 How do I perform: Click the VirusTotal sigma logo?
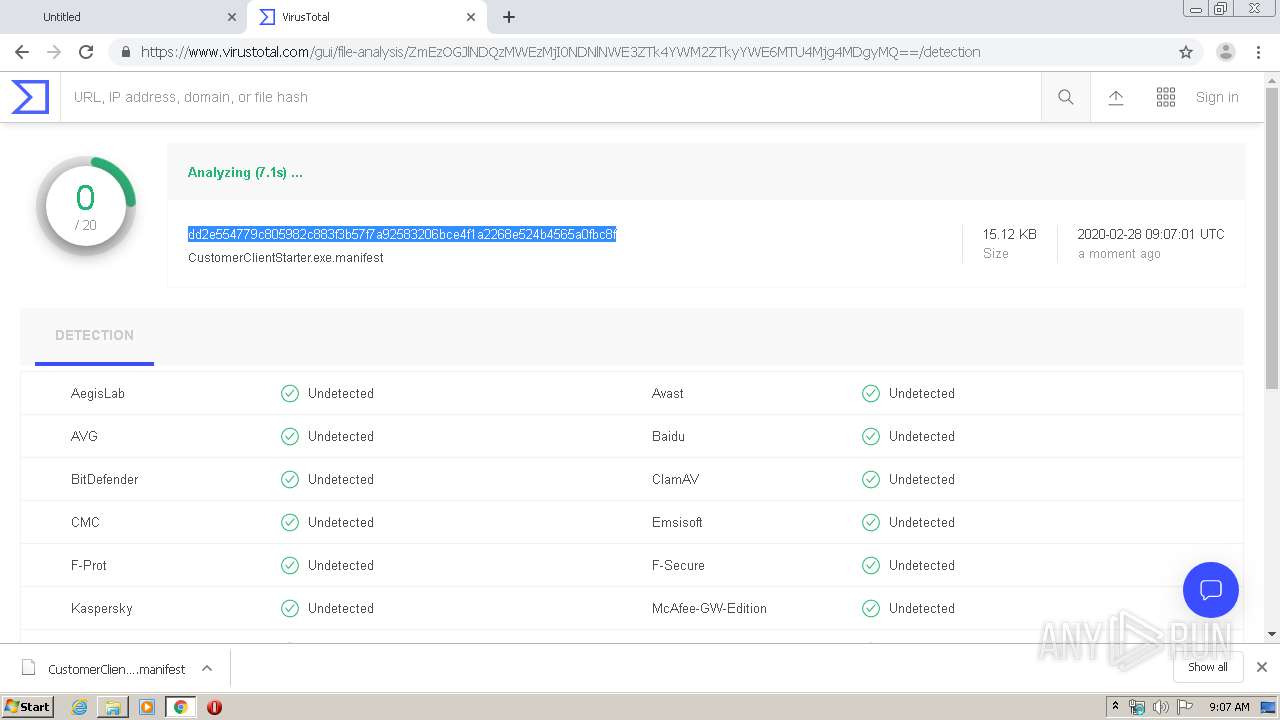pyautogui.click(x=30, y=97)
